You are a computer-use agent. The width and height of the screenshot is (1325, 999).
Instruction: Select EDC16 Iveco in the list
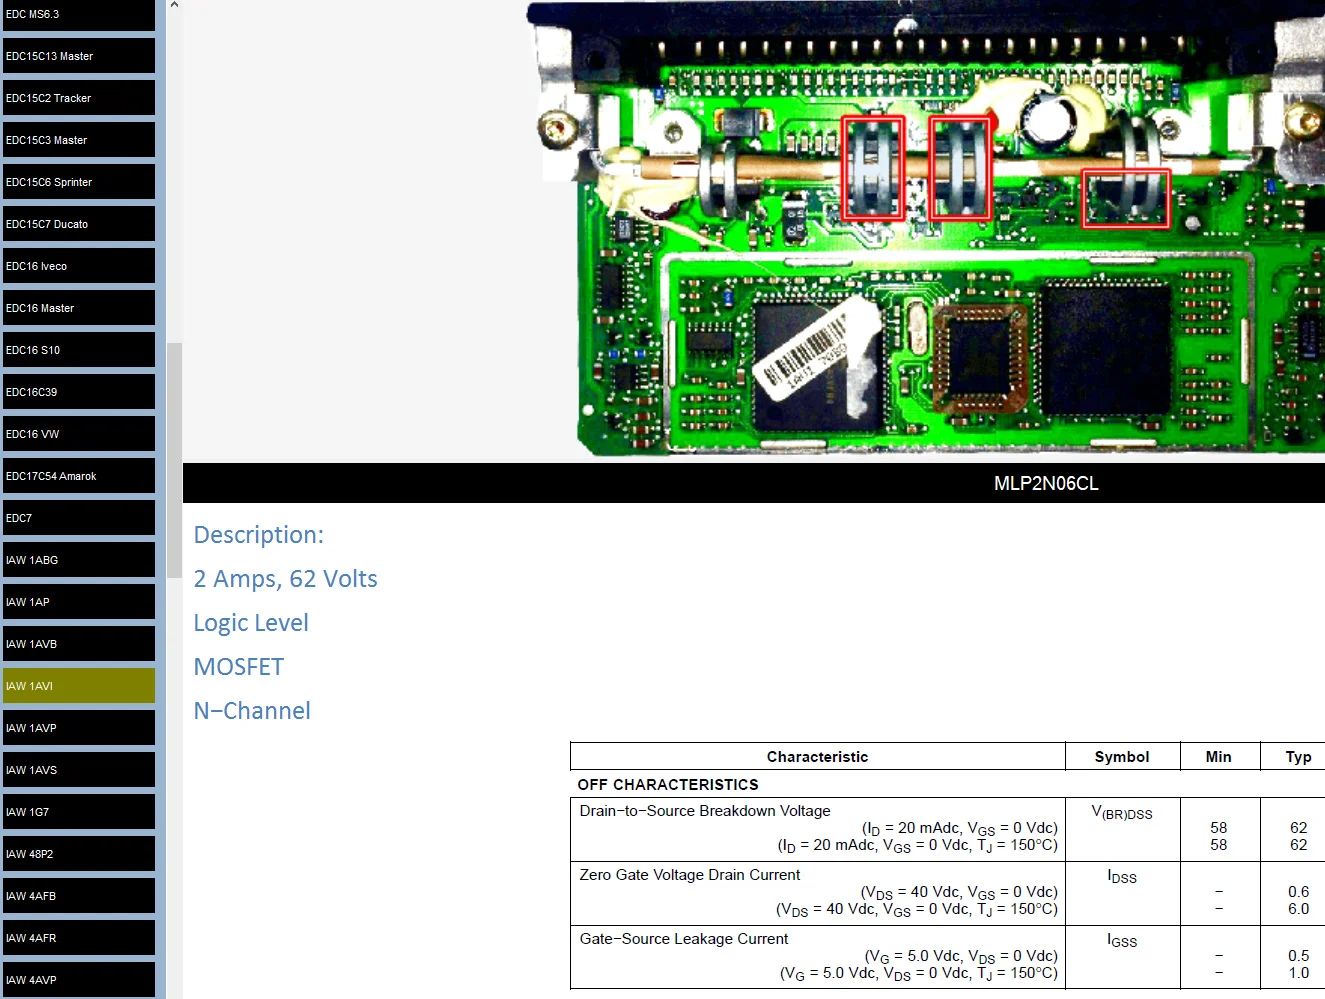[x=79, y=266]
